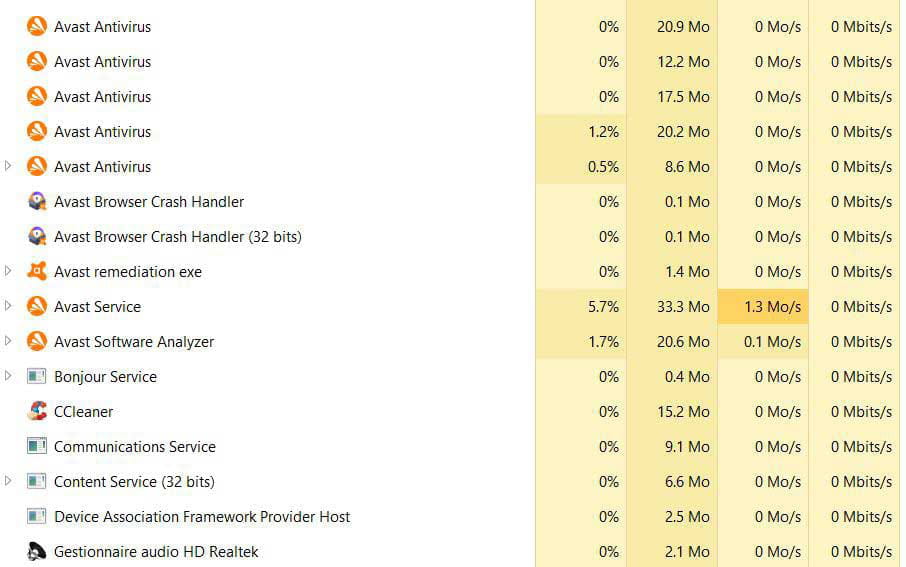Click the 33.3 Mo memory cell of Avast Service

(x=672, y=306)
